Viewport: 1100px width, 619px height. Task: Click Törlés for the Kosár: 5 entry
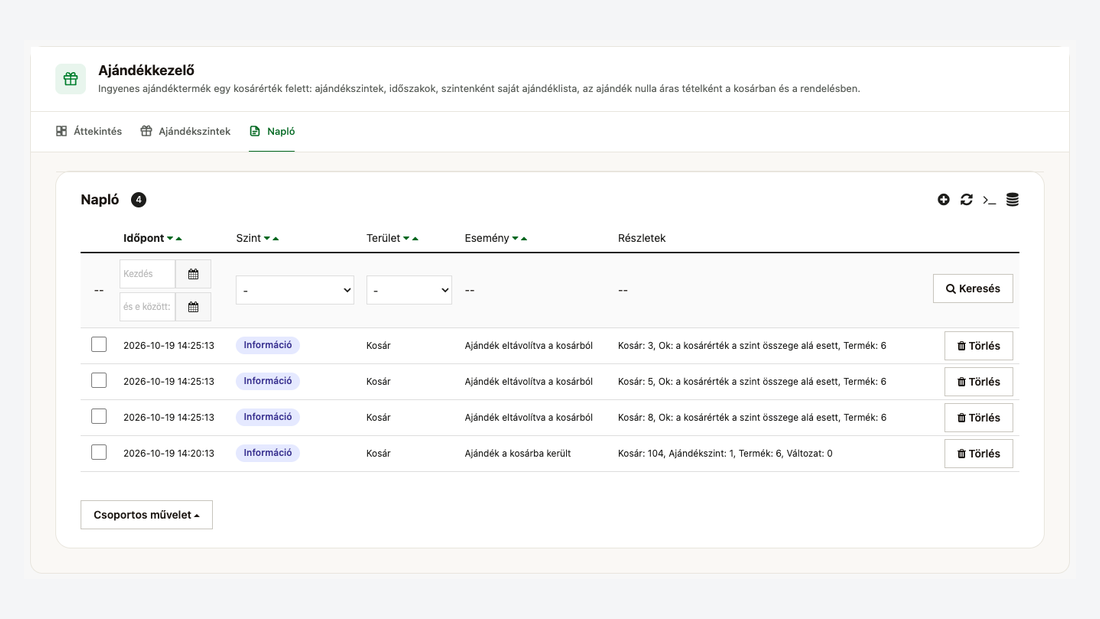point(979,382)
